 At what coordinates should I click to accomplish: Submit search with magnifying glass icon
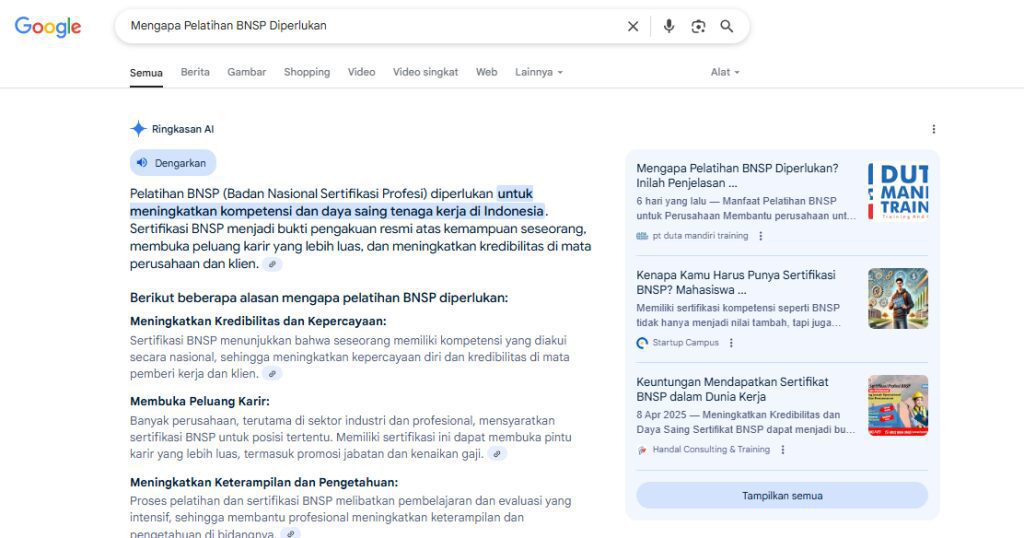tap(727, 26)
